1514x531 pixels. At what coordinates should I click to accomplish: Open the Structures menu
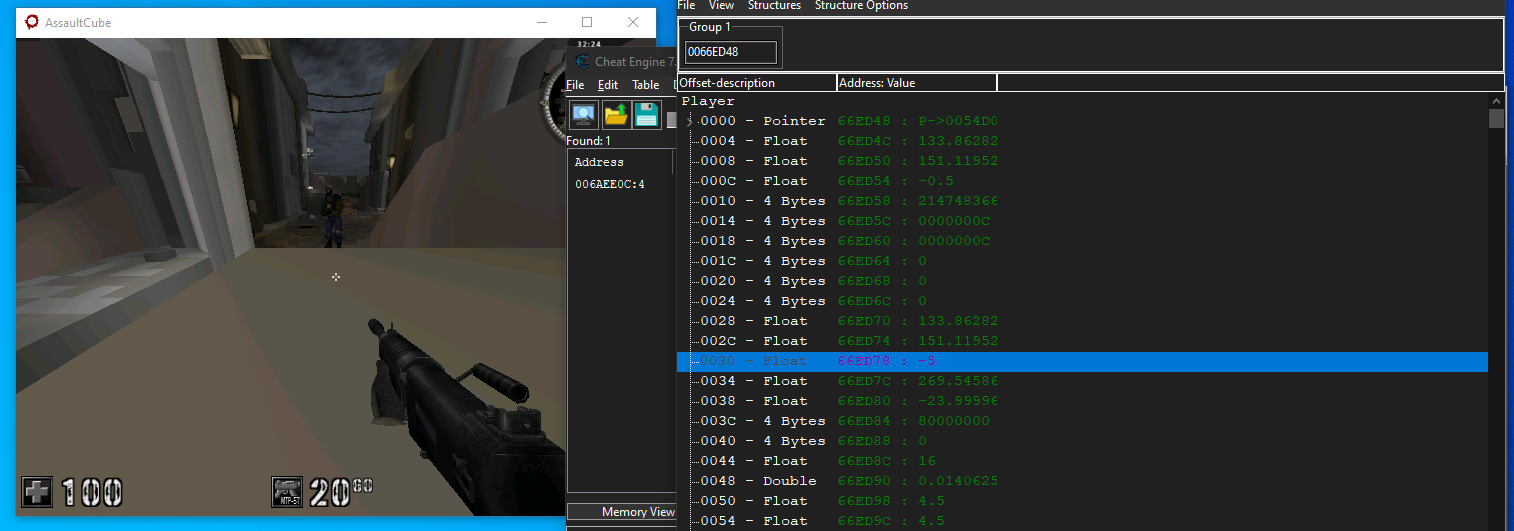point(774,6)
